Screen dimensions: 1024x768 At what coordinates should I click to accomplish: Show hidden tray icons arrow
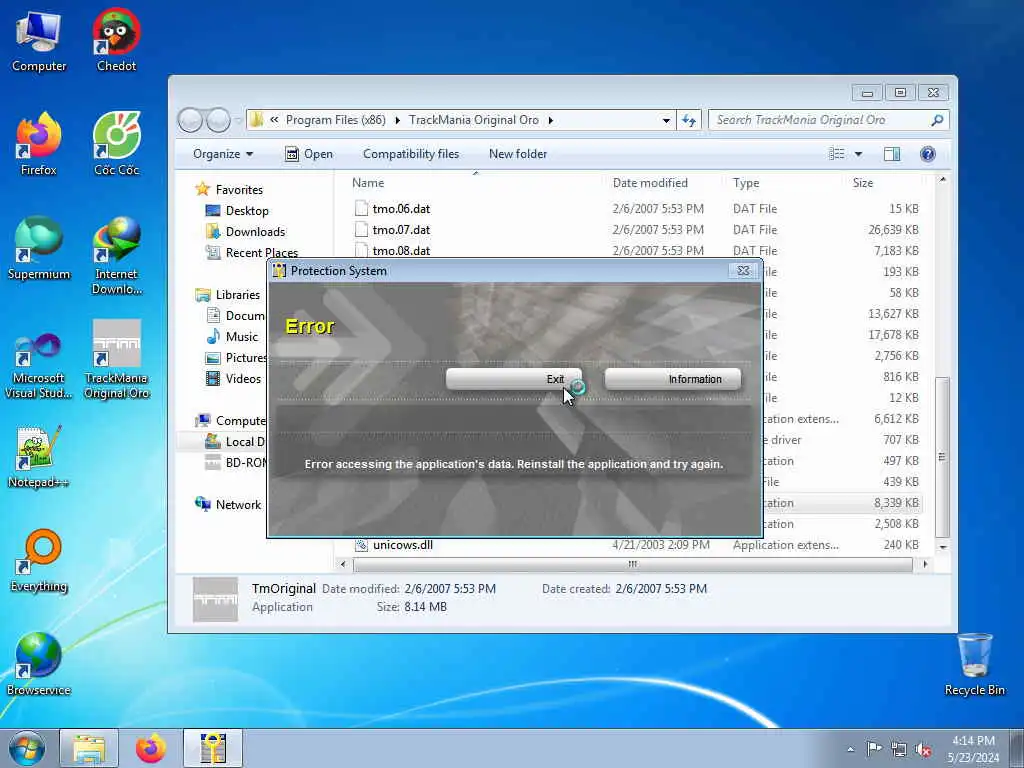click(850, 749)
